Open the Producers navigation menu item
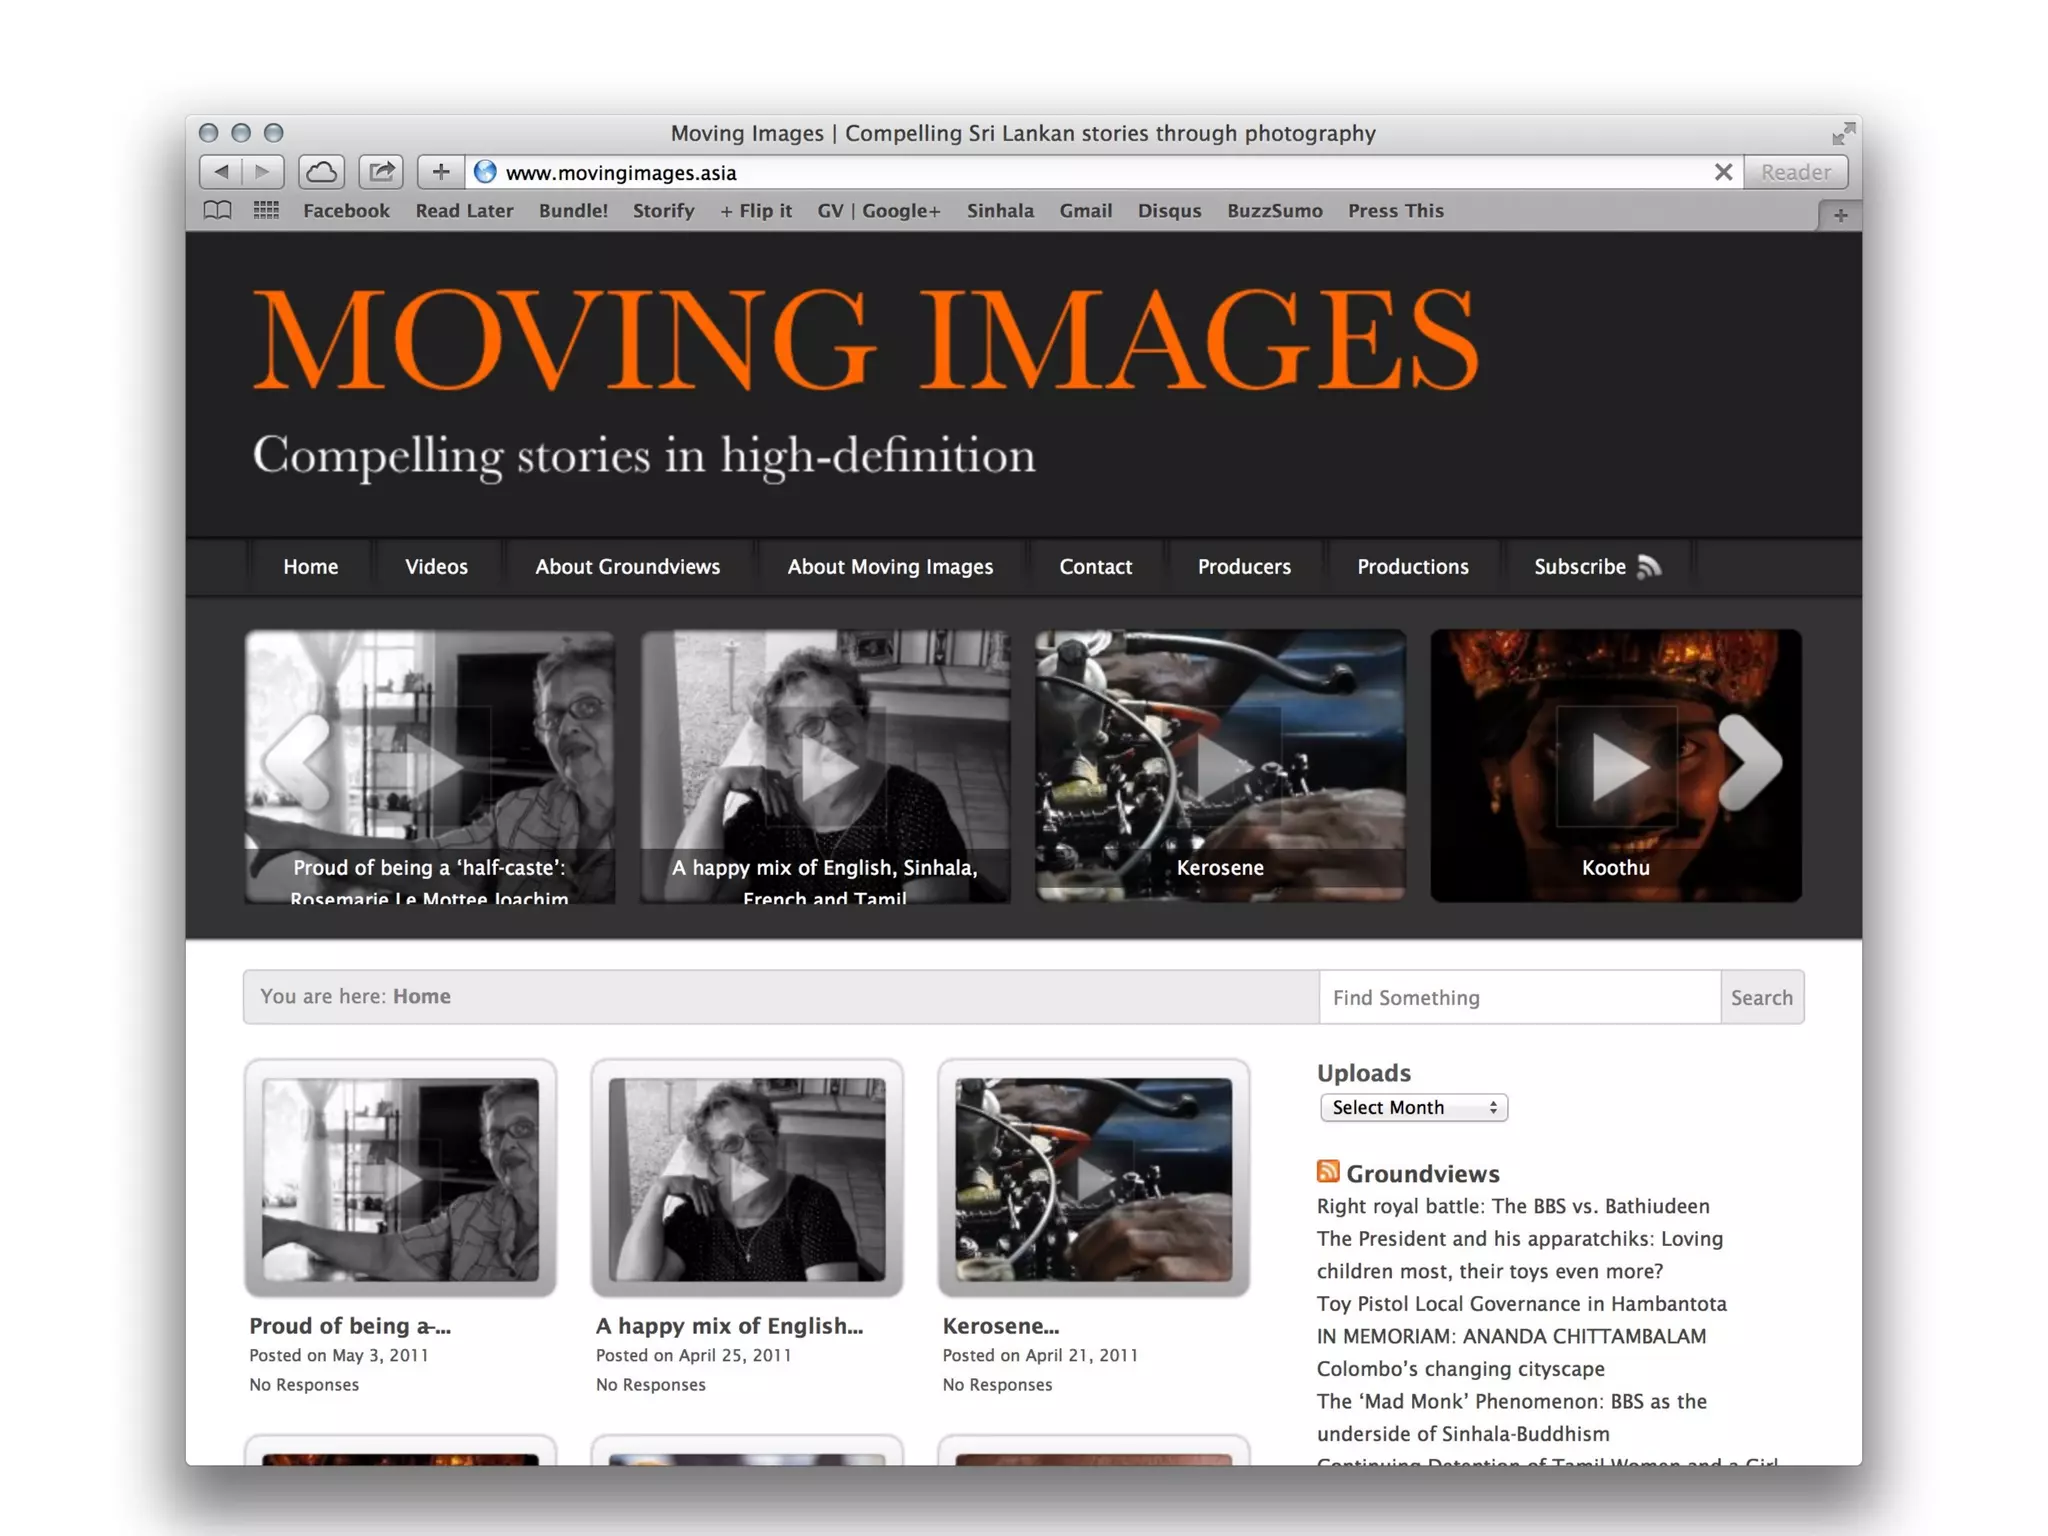This screenshot has height=1536, width=2048. (1244, 567)
